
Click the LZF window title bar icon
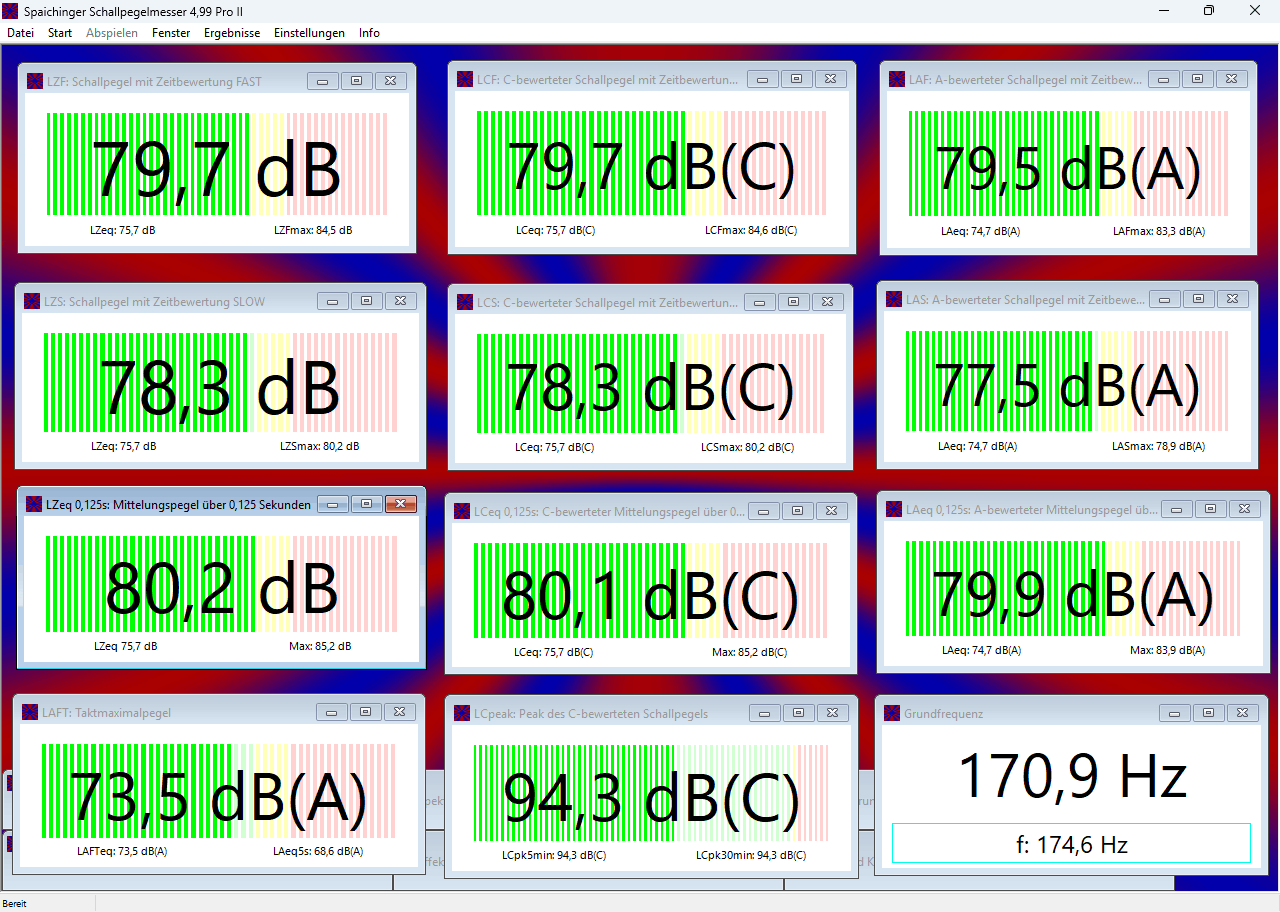[34, 81]
